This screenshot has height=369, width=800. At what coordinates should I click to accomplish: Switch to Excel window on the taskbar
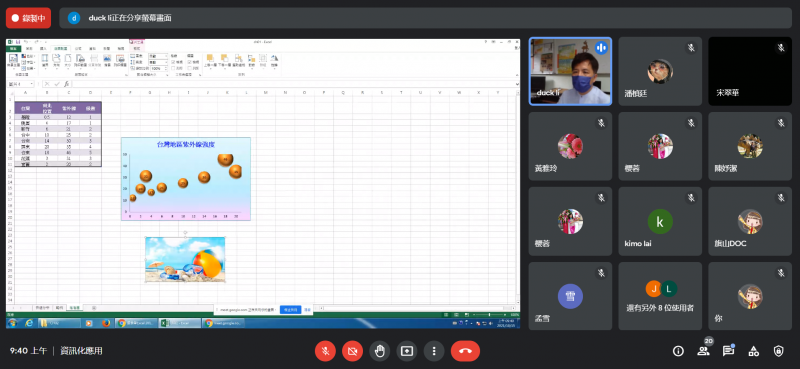pos(179,323)
